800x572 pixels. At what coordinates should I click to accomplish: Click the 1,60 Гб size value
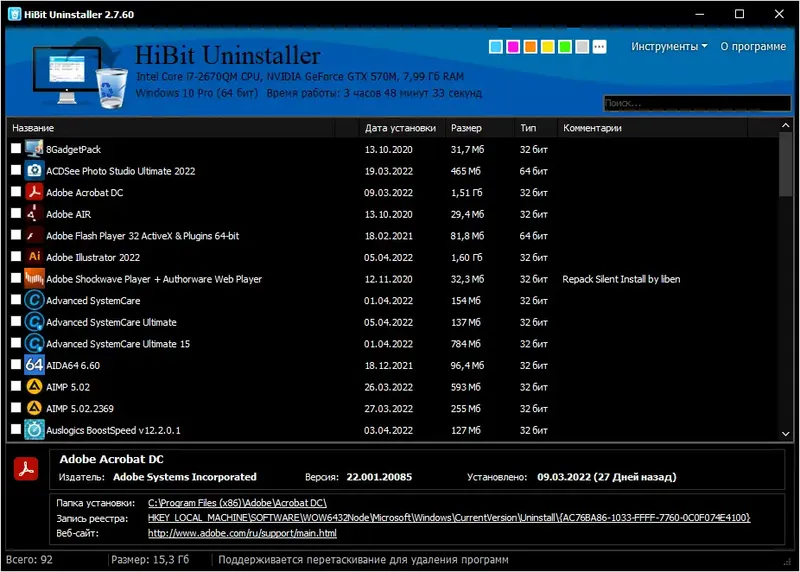[466, 258]
